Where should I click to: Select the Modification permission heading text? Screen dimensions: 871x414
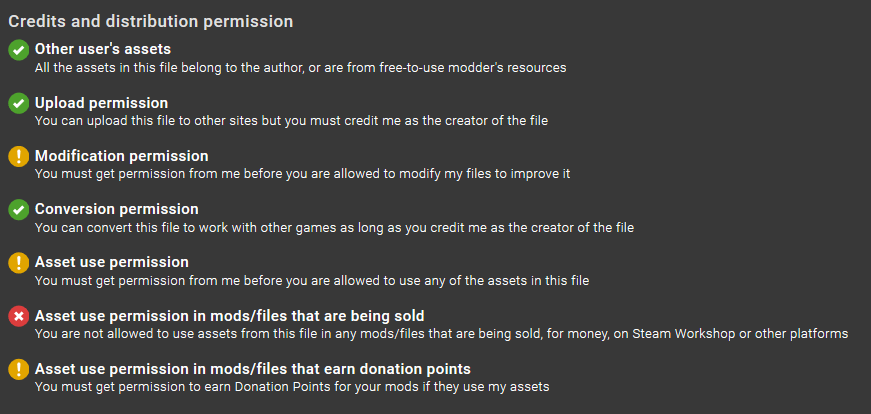(x=122, y=156)
